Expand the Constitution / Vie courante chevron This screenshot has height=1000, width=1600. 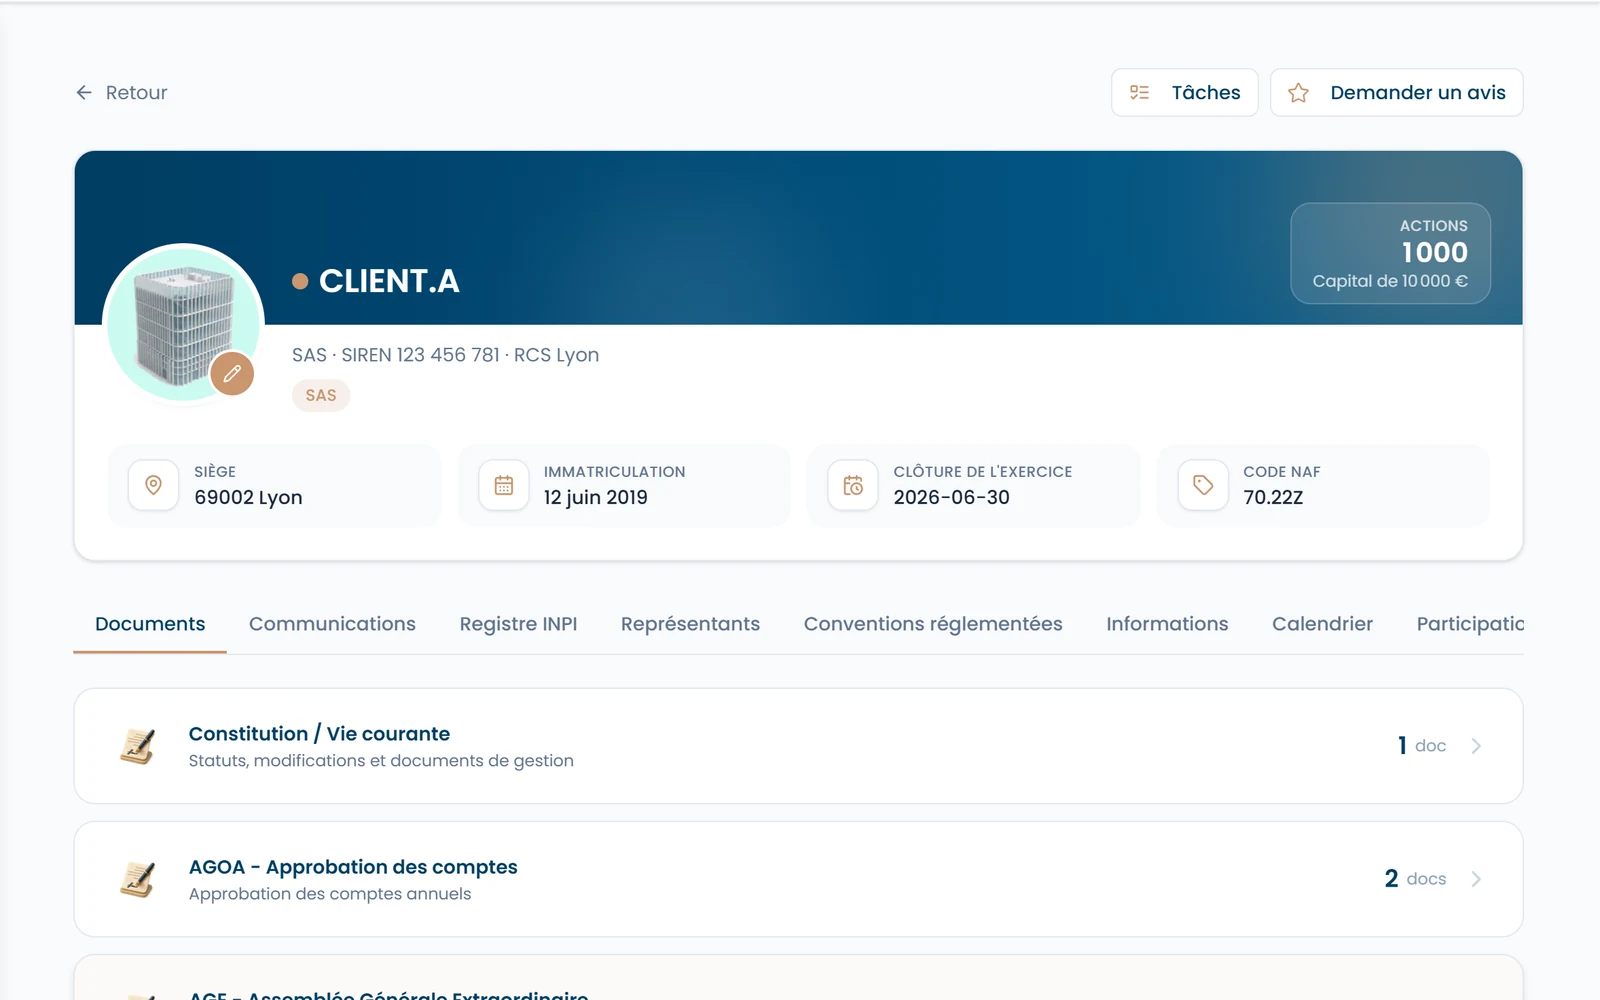click(1476, 746)
